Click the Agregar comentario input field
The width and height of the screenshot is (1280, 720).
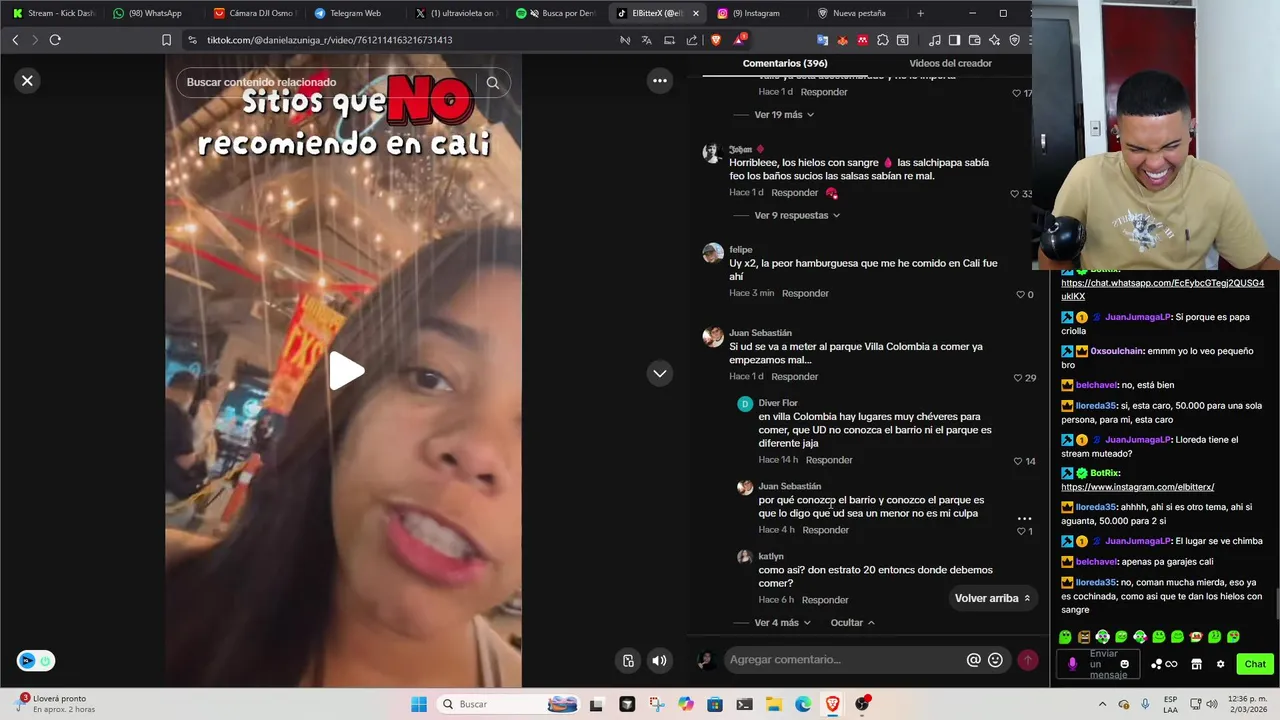tap(845, 660)
